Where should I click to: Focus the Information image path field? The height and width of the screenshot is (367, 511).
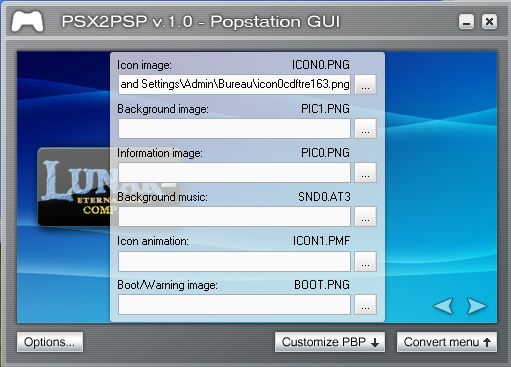[x=234, y=173]
